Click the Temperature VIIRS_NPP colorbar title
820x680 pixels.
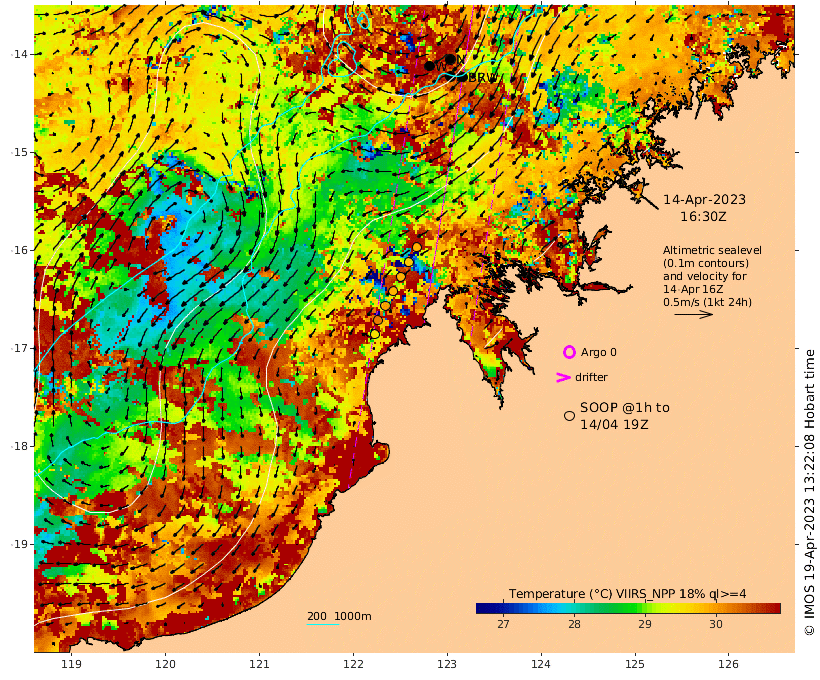click(628, 594)
